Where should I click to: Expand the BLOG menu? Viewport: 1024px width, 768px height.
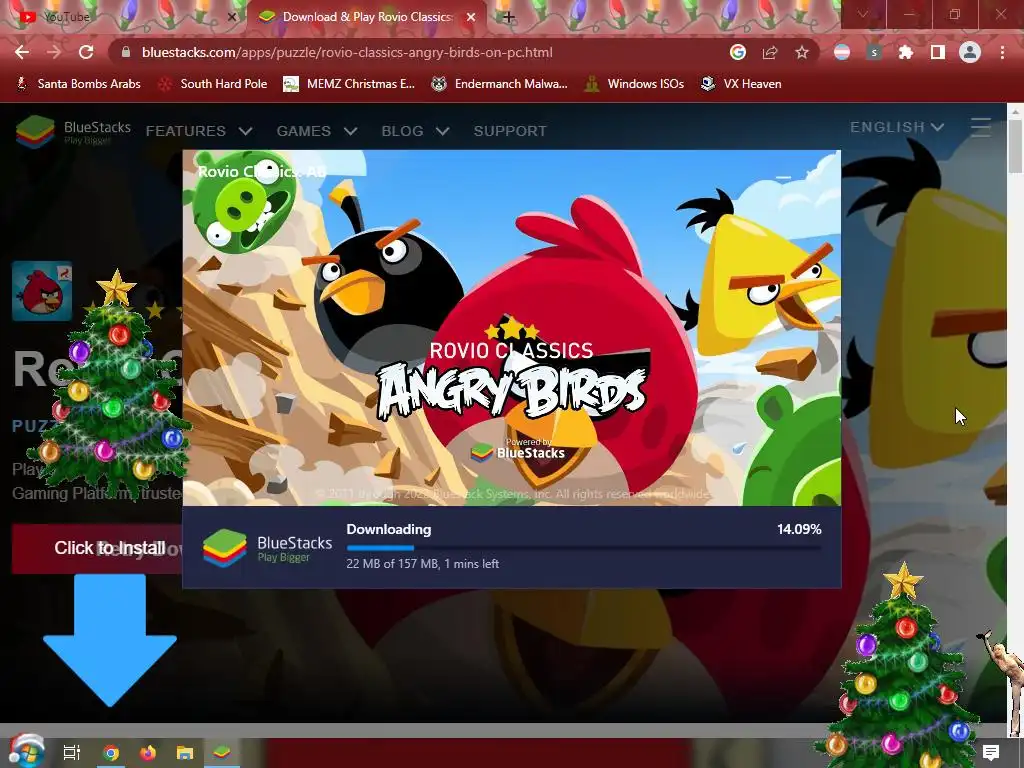[415, 131]
